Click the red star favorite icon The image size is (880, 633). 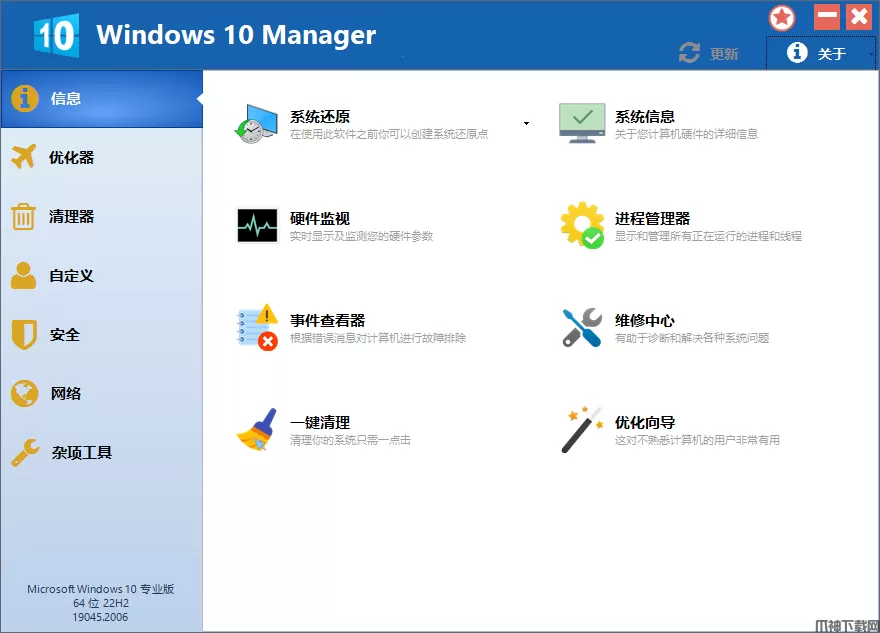(x=782, y=19)
